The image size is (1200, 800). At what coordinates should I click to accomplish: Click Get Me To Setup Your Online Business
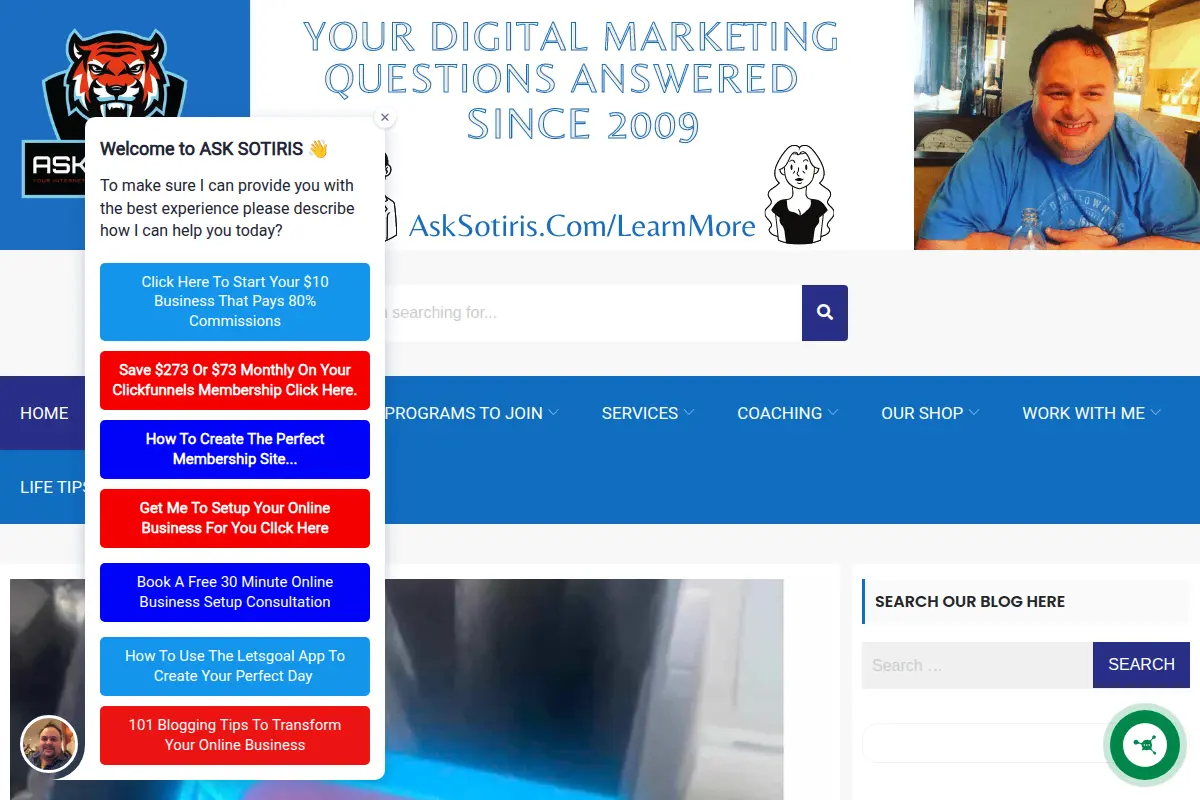(235, 518)
